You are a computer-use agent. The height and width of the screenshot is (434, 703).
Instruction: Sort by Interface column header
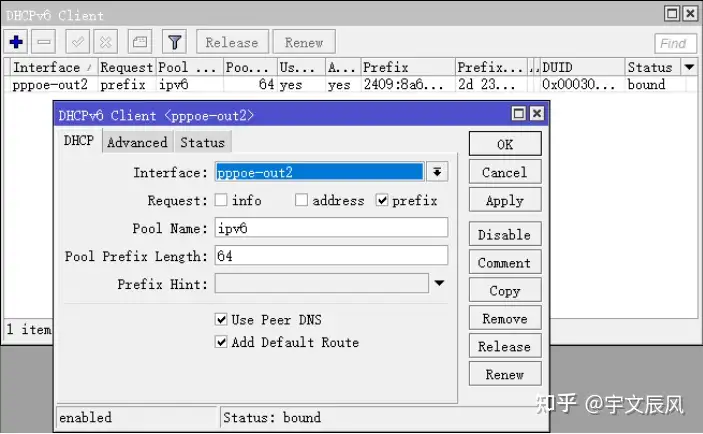tap(54, 67)
